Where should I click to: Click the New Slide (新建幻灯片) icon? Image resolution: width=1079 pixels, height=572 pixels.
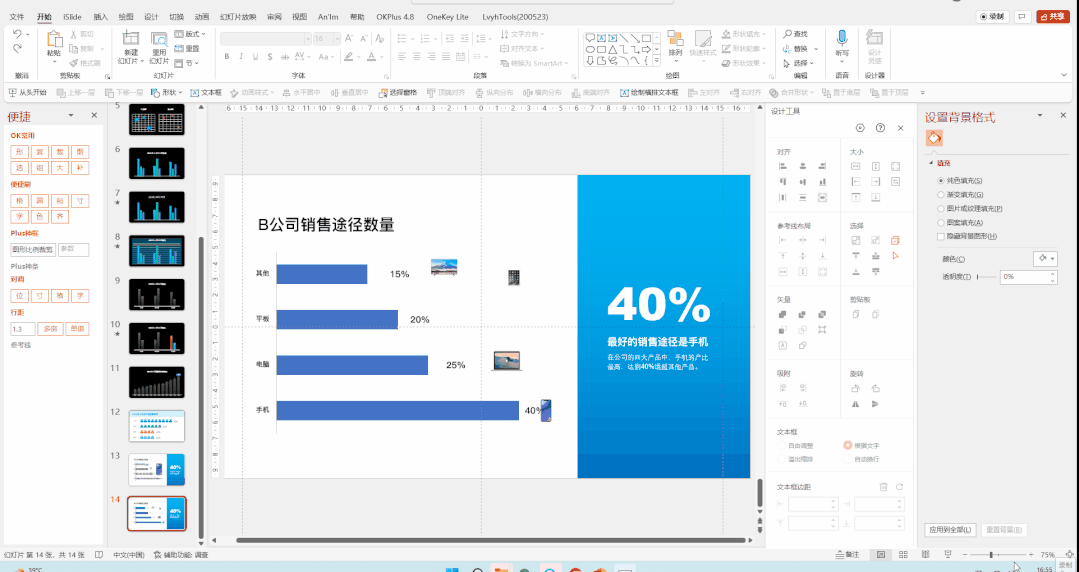coord(130,39)
